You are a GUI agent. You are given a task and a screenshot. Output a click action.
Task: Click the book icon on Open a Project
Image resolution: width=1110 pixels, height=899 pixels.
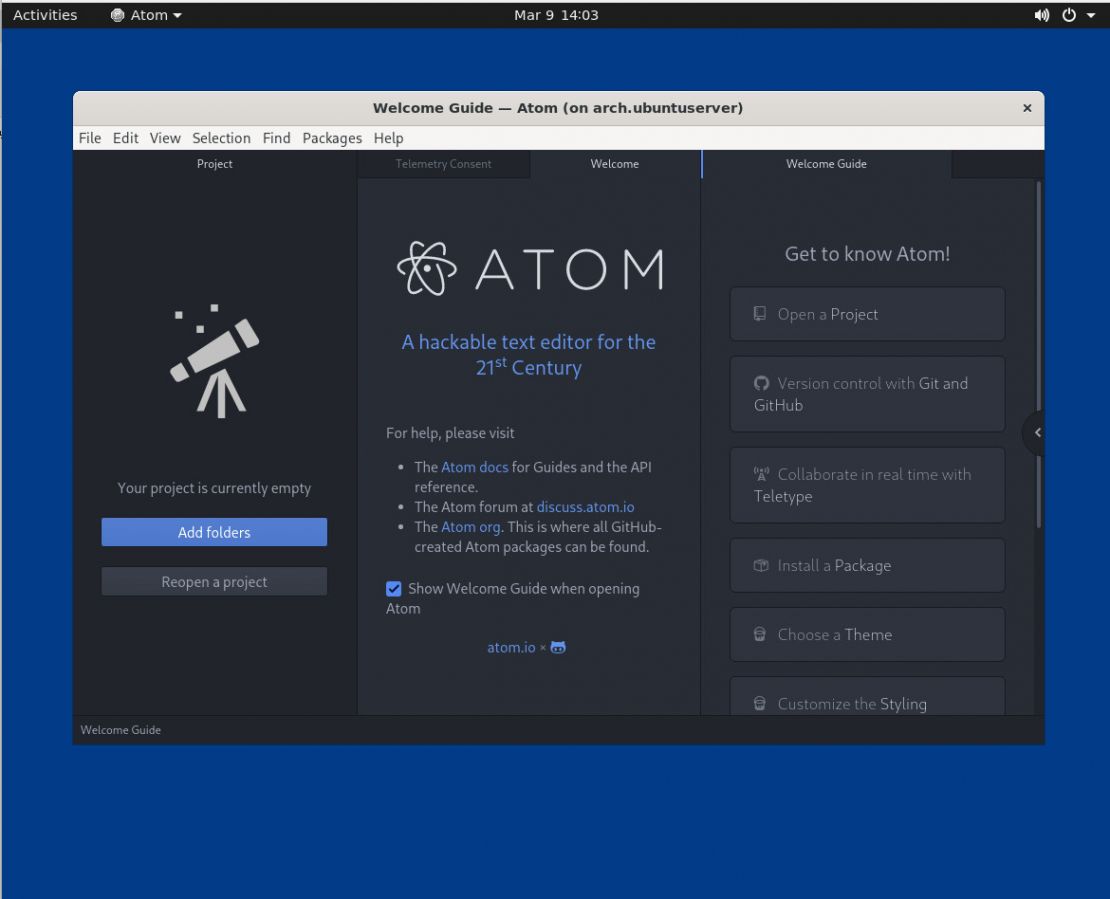pyautogui.click(x=759, y=313)
